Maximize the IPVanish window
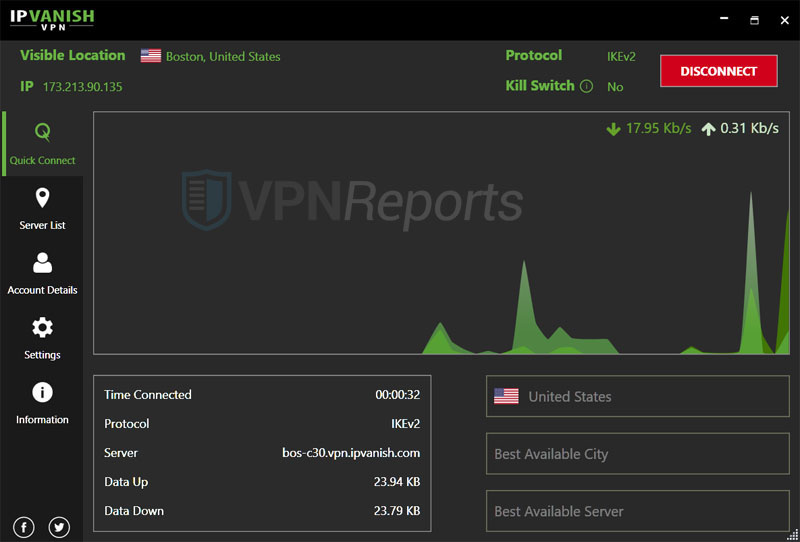Viewport: 800px width, 542px height. click(754, 20)
